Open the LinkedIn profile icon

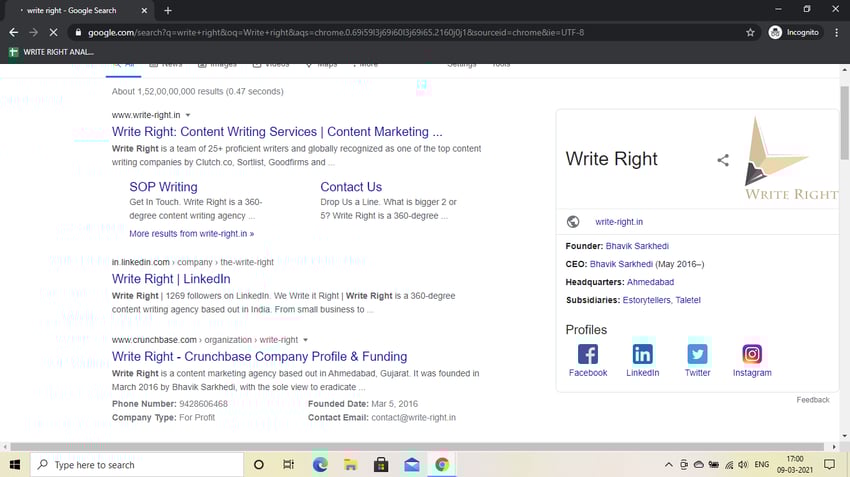642,354
